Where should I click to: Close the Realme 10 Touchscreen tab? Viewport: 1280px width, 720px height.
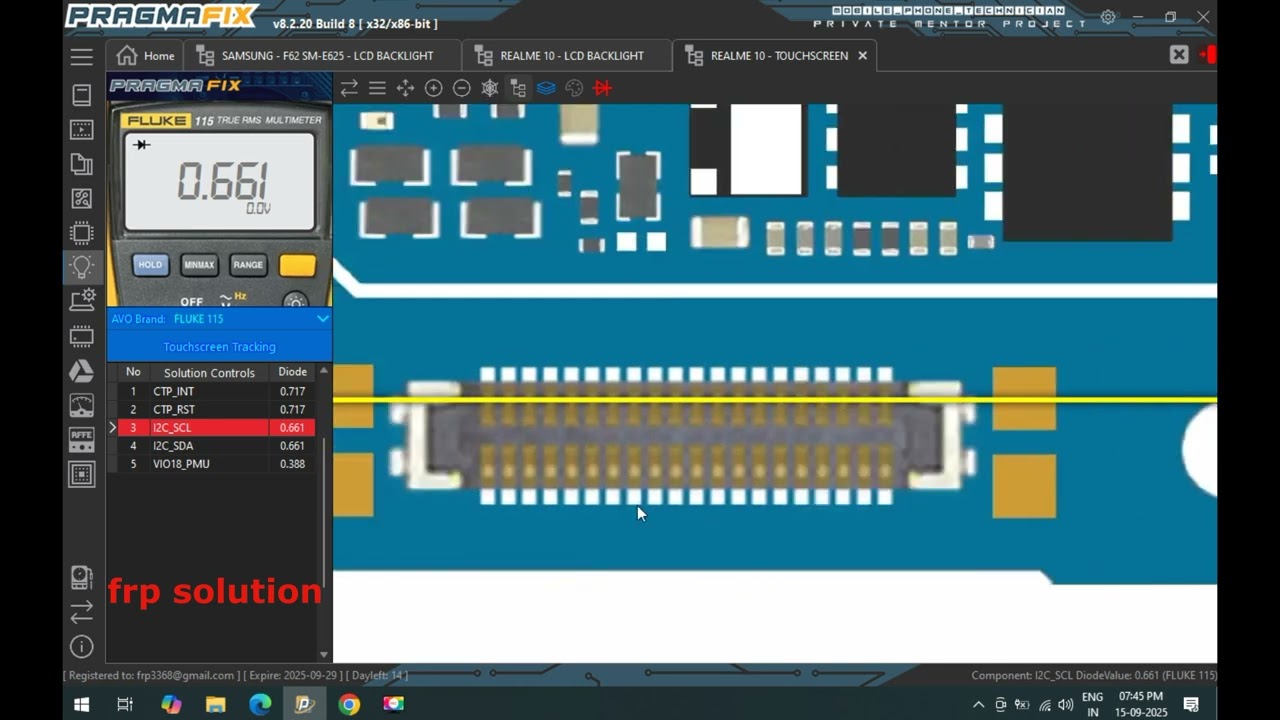(862, 56)
